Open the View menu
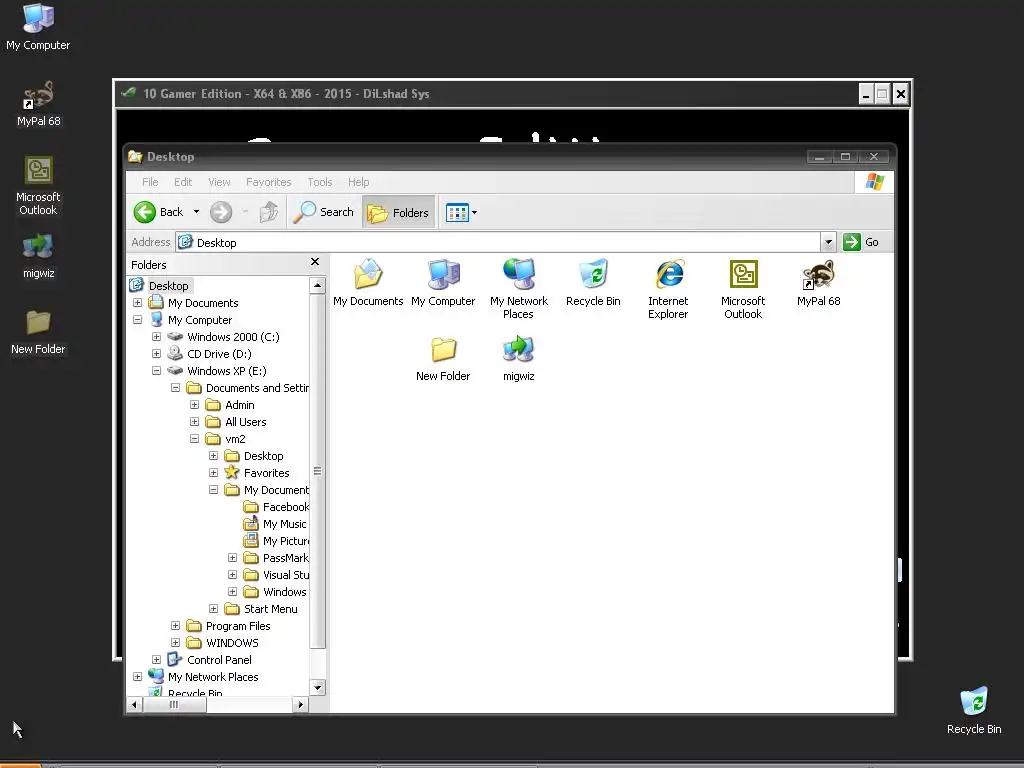The height and width of the screenshot is (768, 1024). pyautogui.click(x=219, y=182)
